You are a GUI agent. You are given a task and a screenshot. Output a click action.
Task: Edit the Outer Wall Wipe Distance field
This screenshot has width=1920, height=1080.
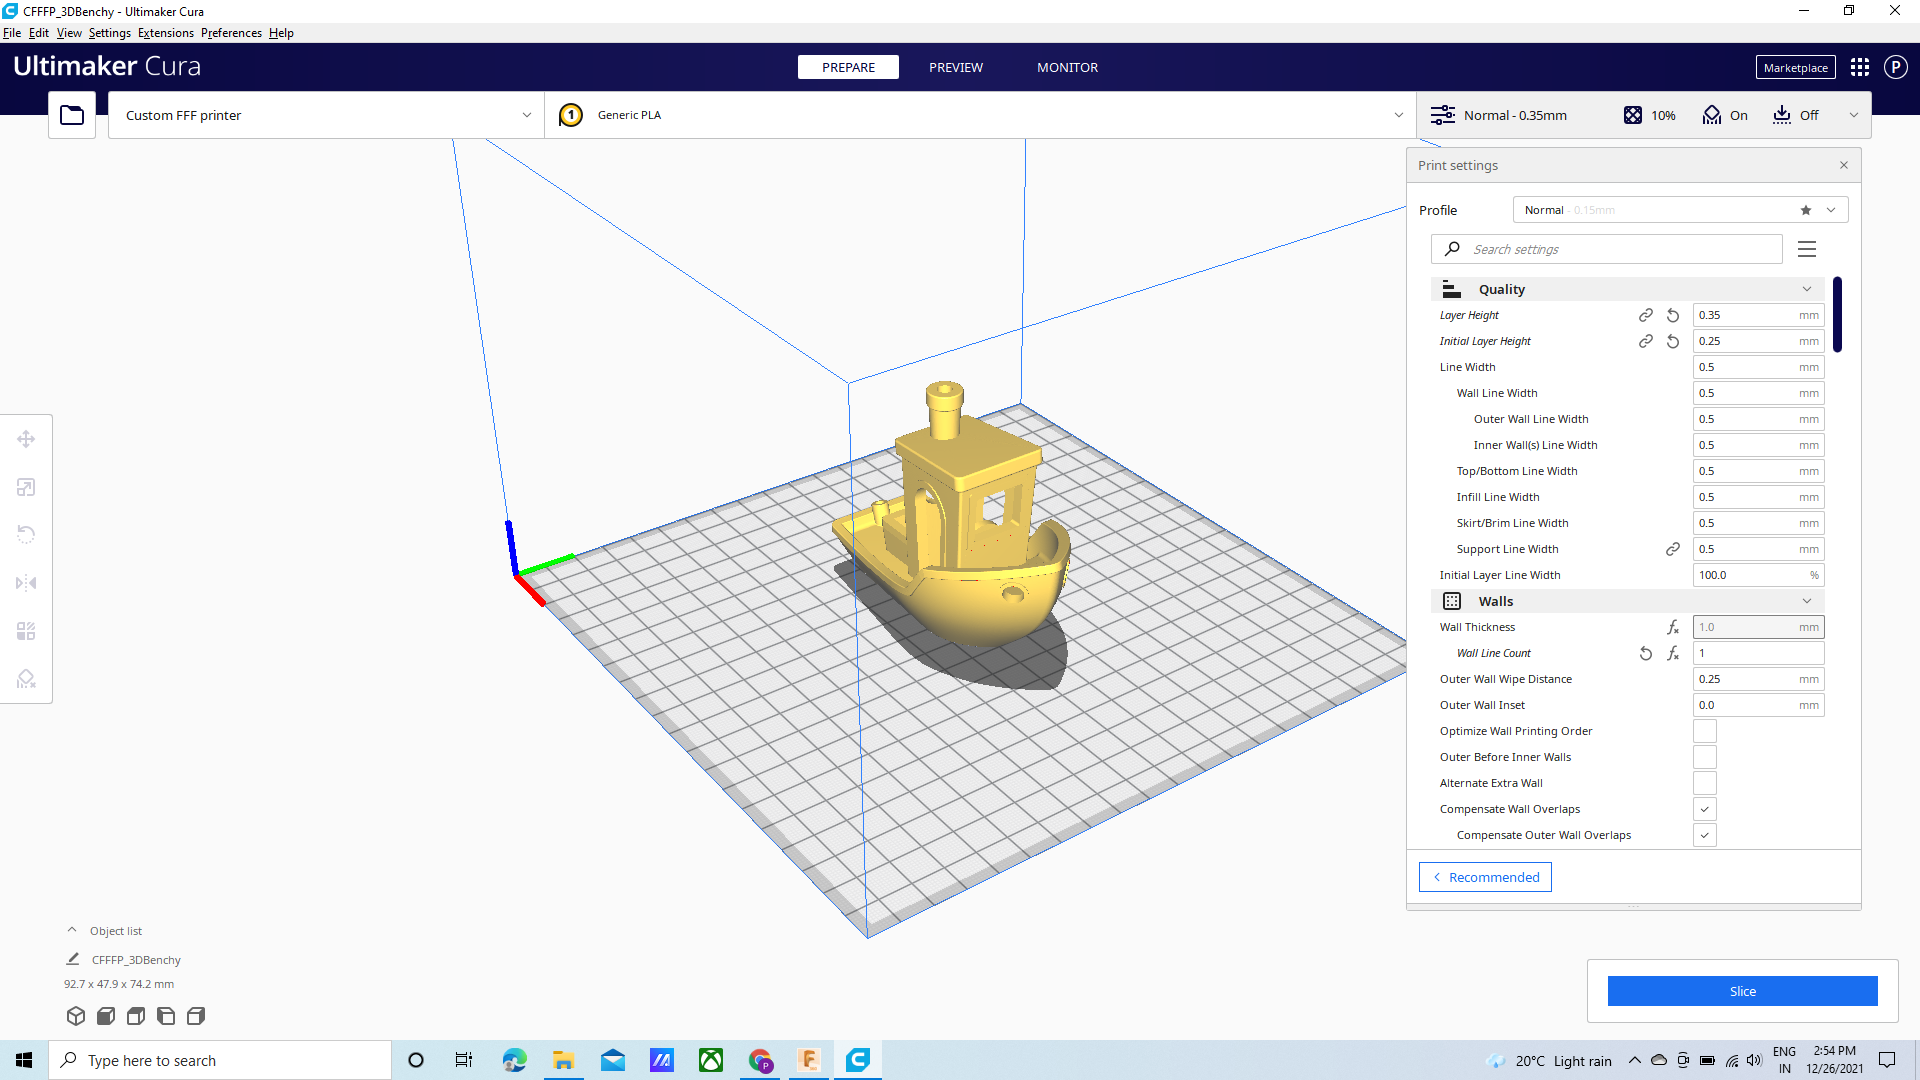coord(1758,679)
